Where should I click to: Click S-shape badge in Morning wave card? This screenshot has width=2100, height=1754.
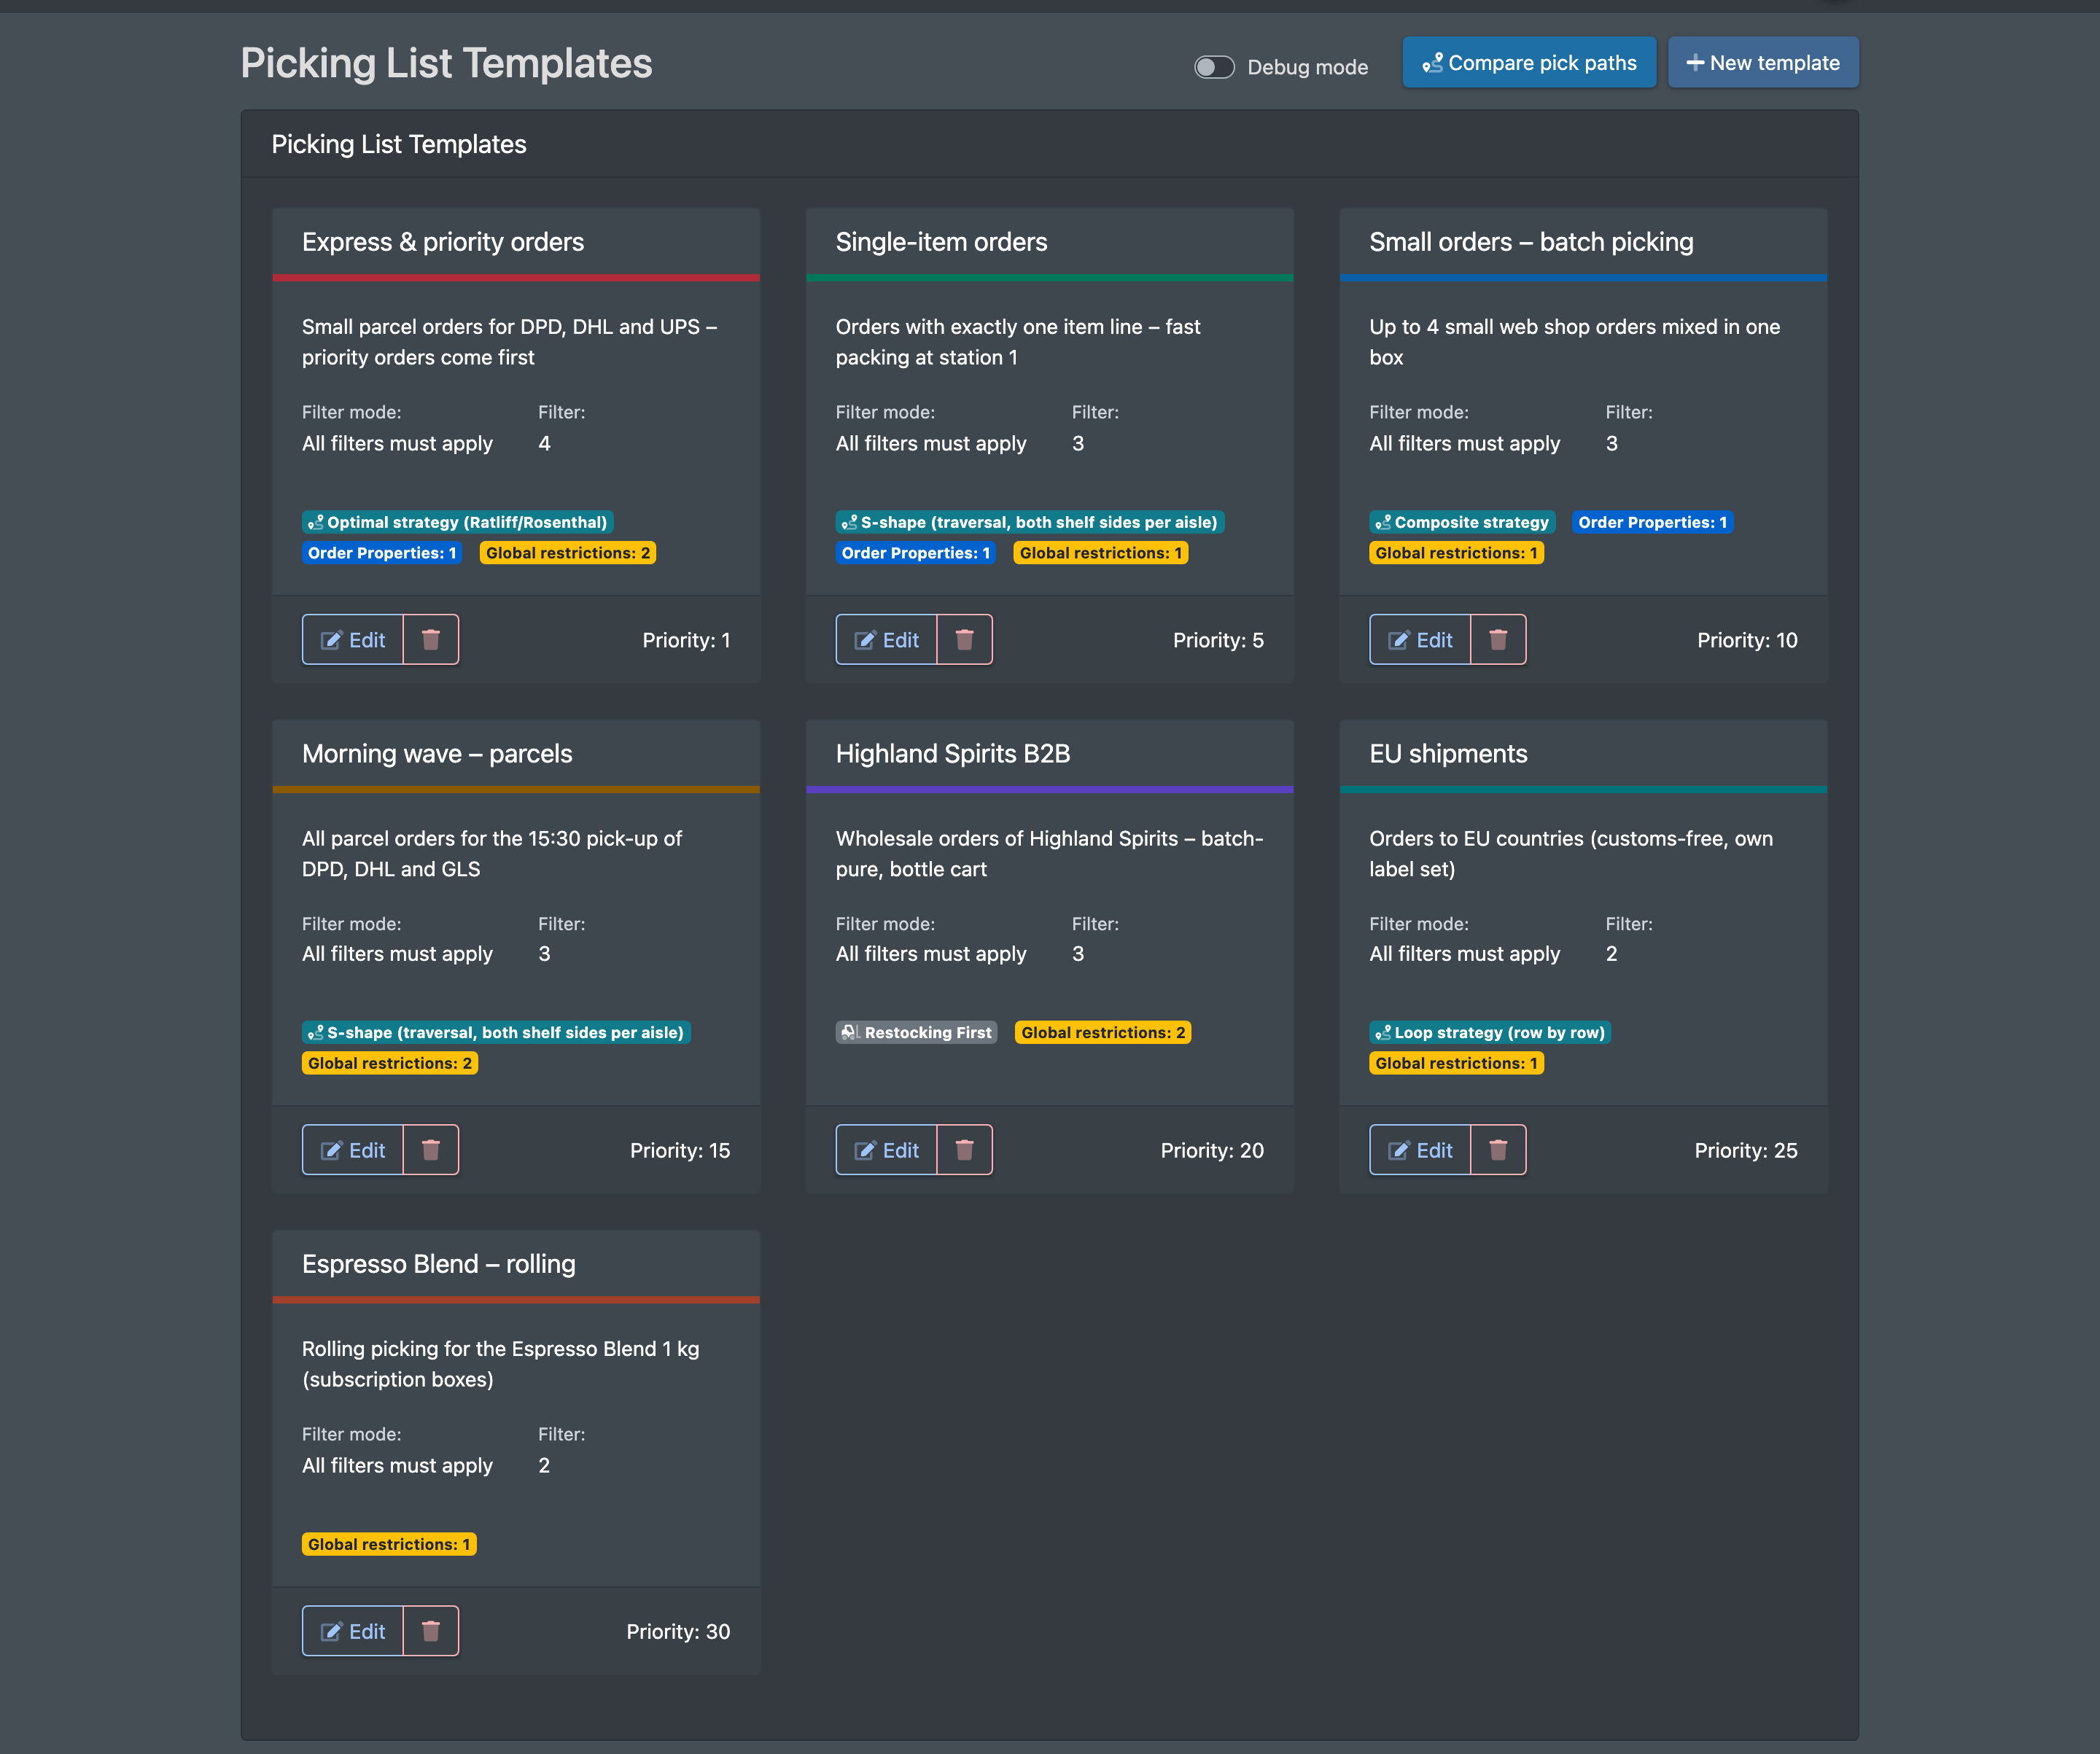pos(496,1032)
